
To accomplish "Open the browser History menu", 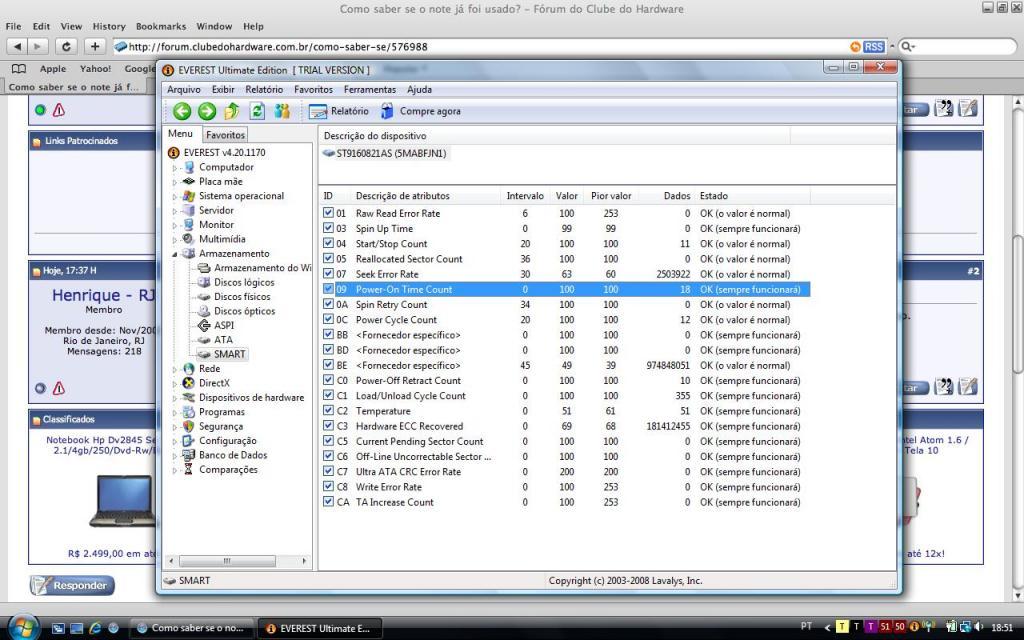I will 108,26.
